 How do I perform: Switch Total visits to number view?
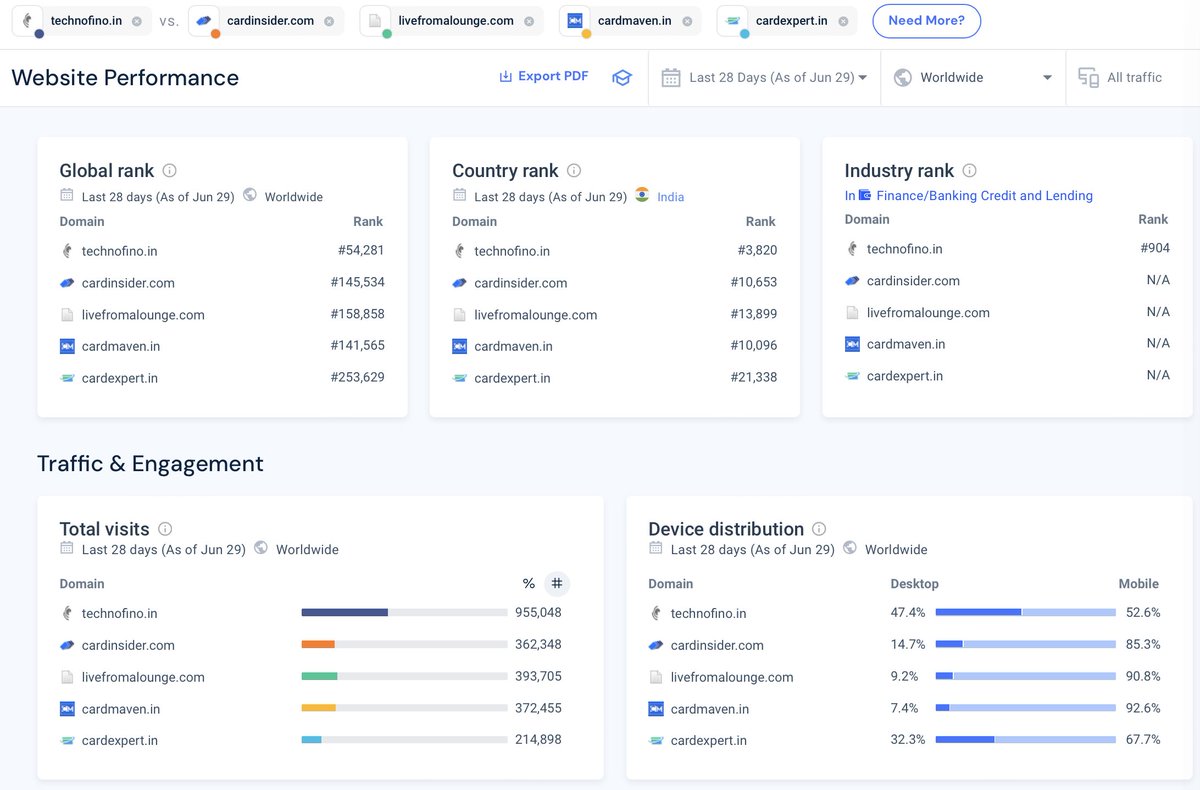click(557, 584)
